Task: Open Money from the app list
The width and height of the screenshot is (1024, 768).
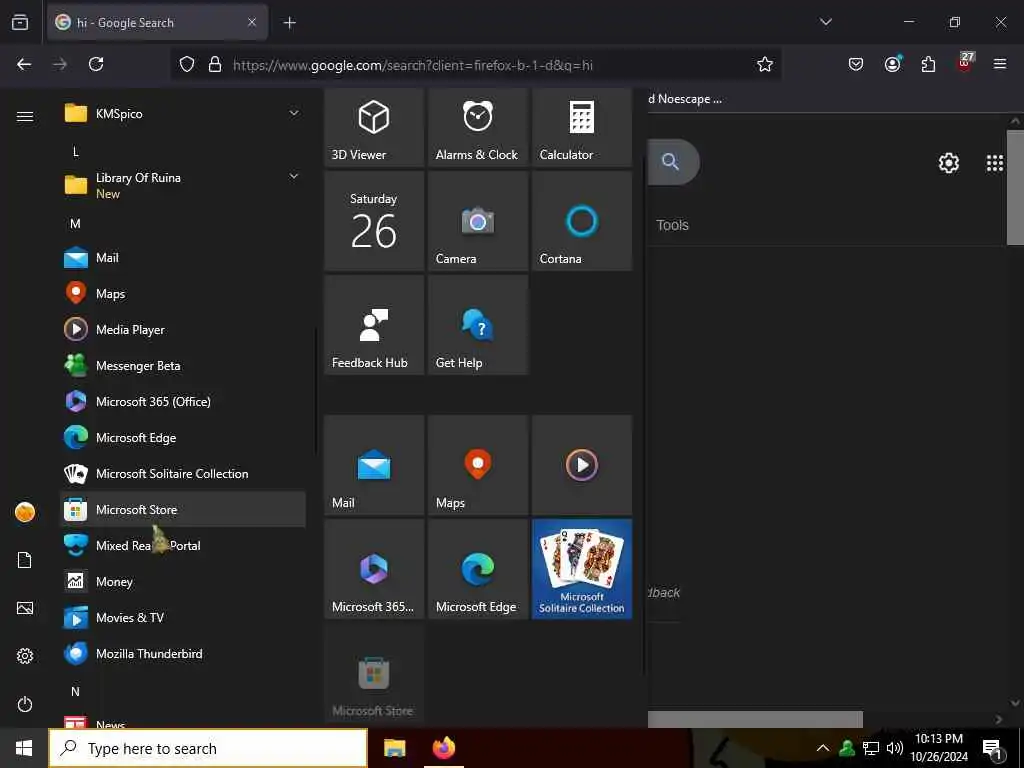Action: tap(183, 581)
